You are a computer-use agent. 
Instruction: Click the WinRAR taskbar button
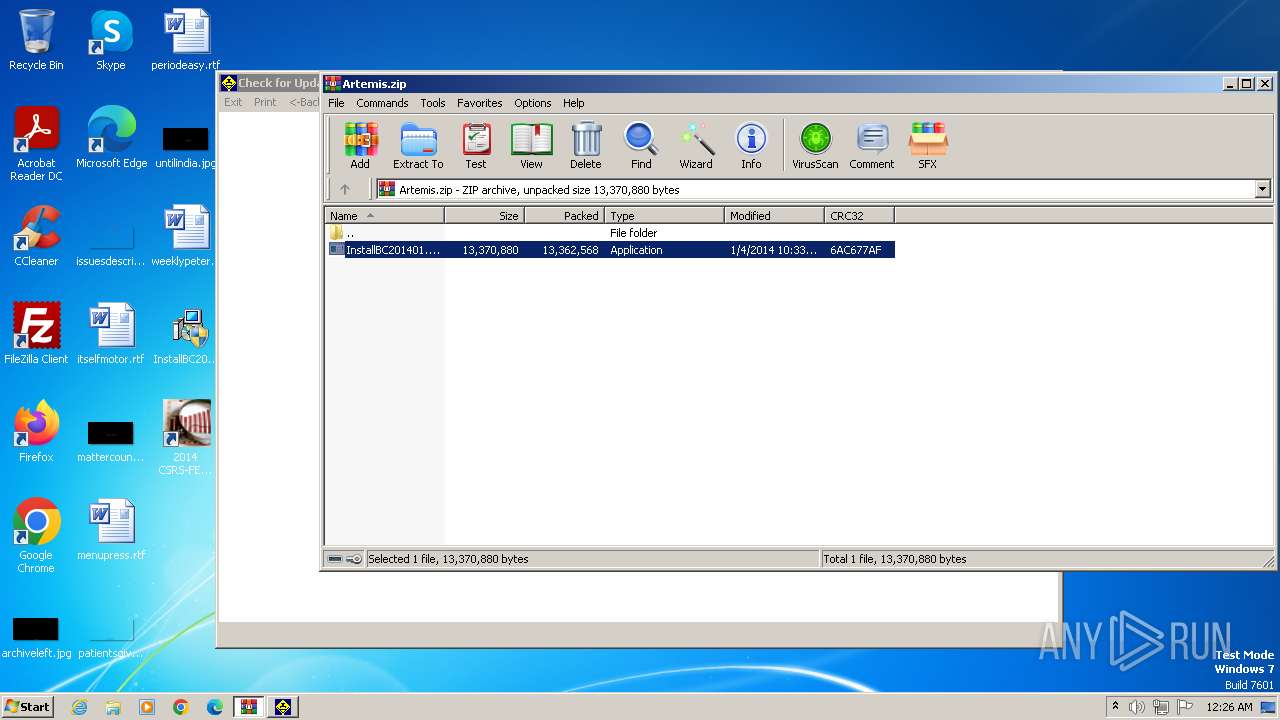point(249,707)
